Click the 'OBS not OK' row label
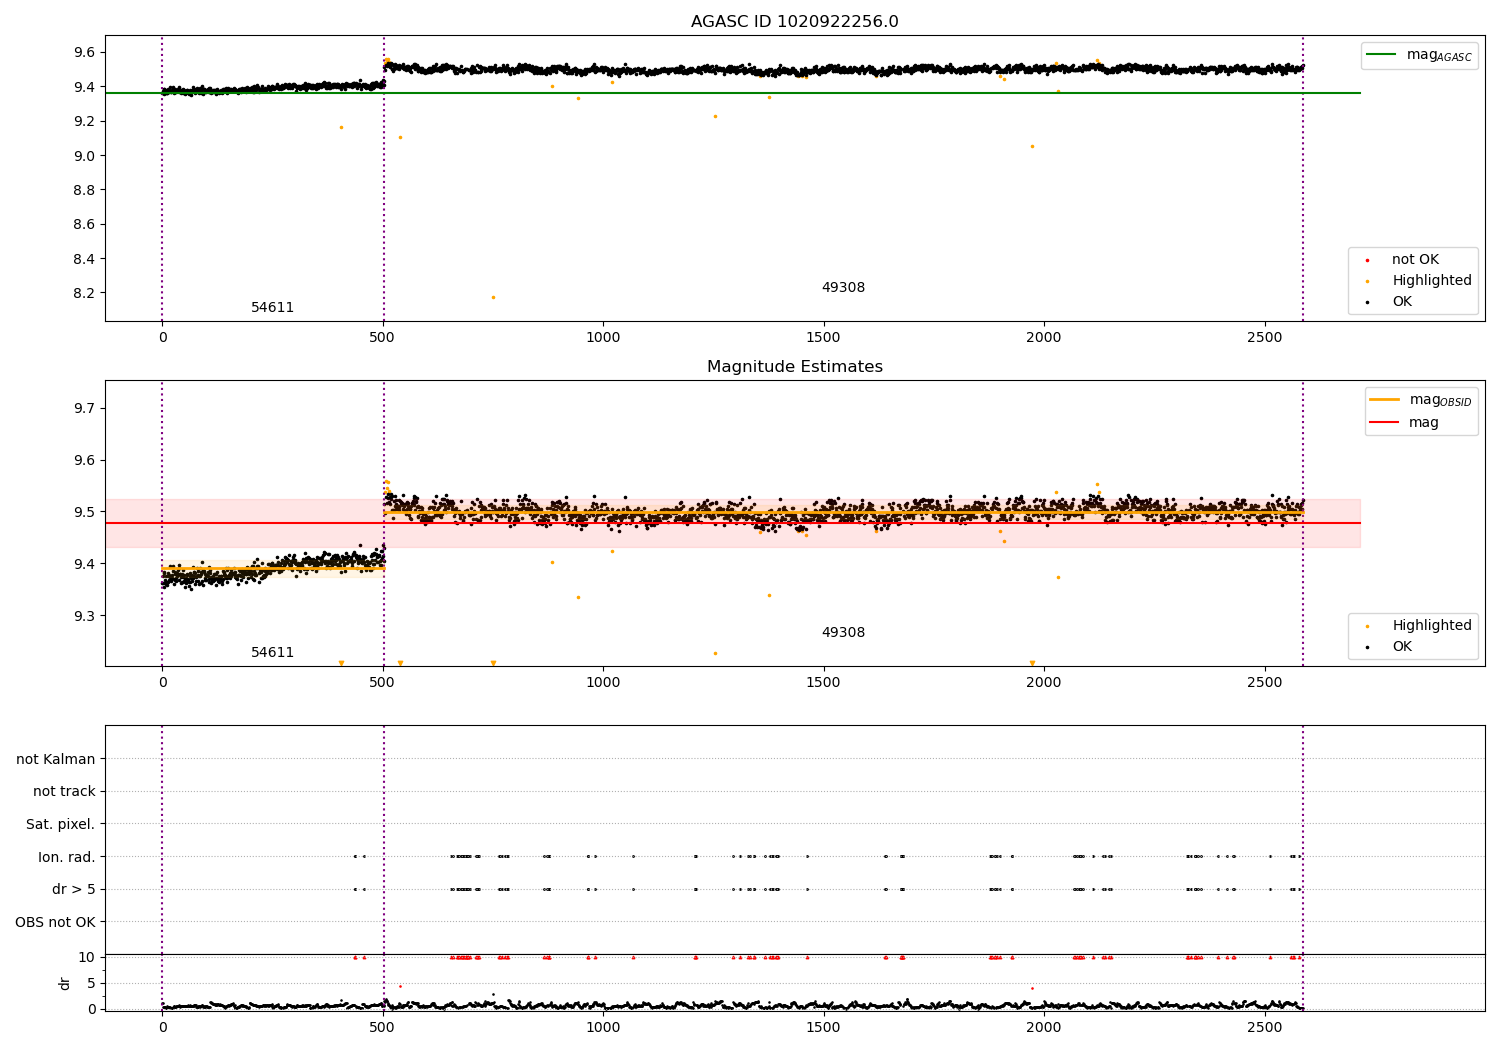The width and height of the screenshot is (1500, 1050). pyautogui.click(x=55, y=923)
